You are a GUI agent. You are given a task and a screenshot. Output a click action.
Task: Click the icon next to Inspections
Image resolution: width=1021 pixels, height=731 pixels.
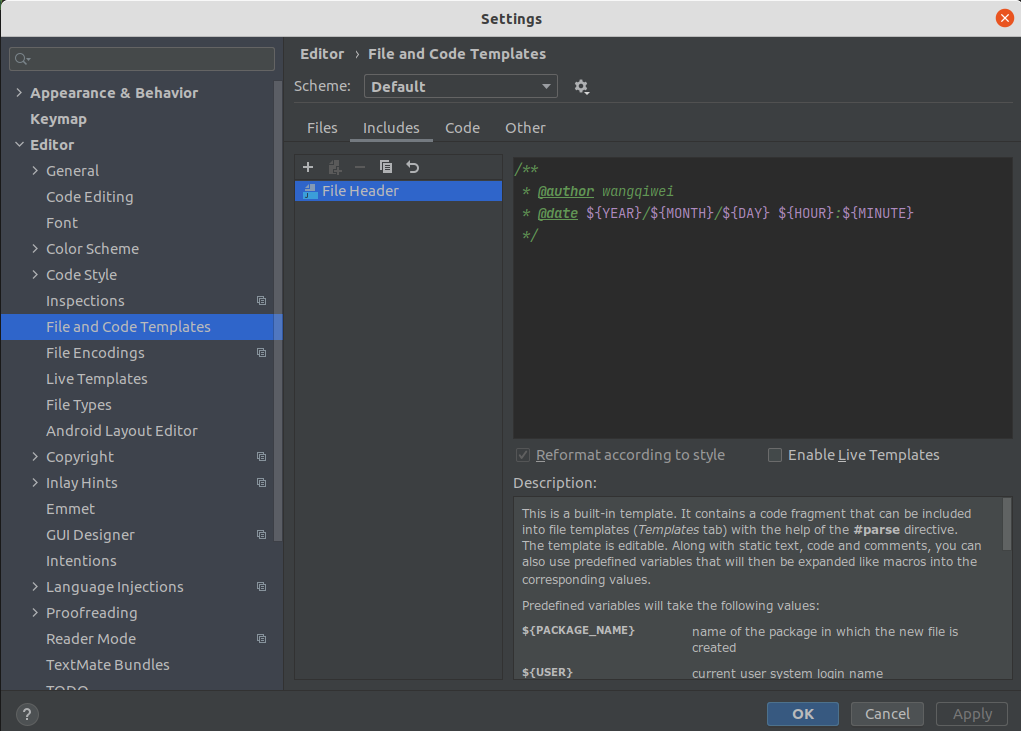tap(261, 301)
